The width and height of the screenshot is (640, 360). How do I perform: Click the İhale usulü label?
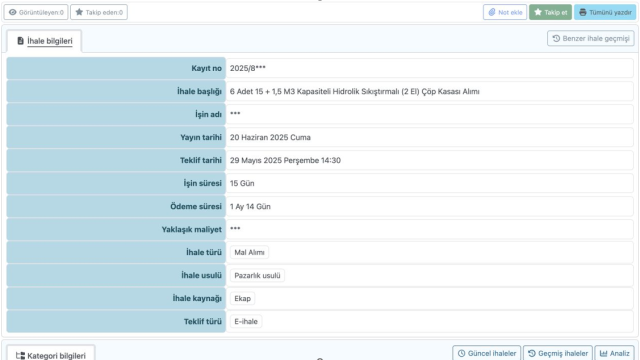pyautogui.click(x=201, y=276)
